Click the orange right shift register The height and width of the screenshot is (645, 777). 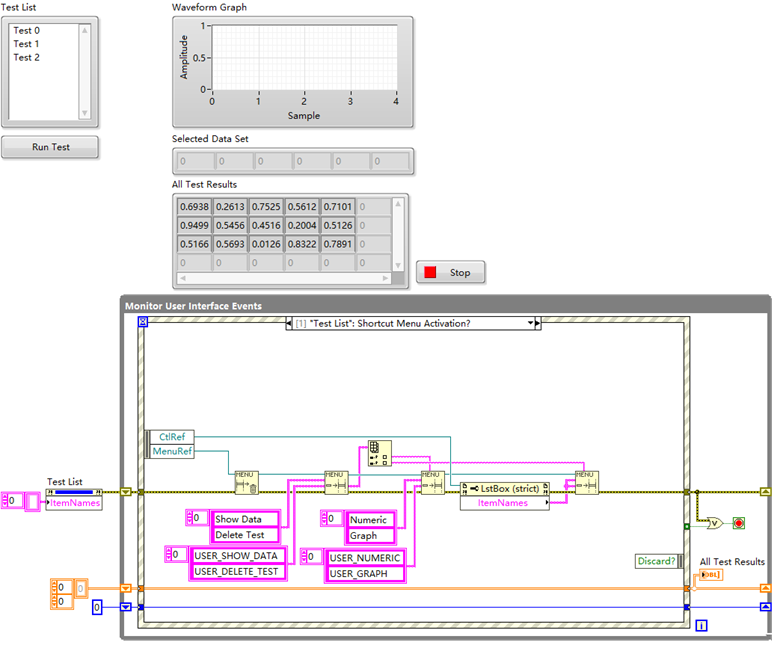click(766, 589)
